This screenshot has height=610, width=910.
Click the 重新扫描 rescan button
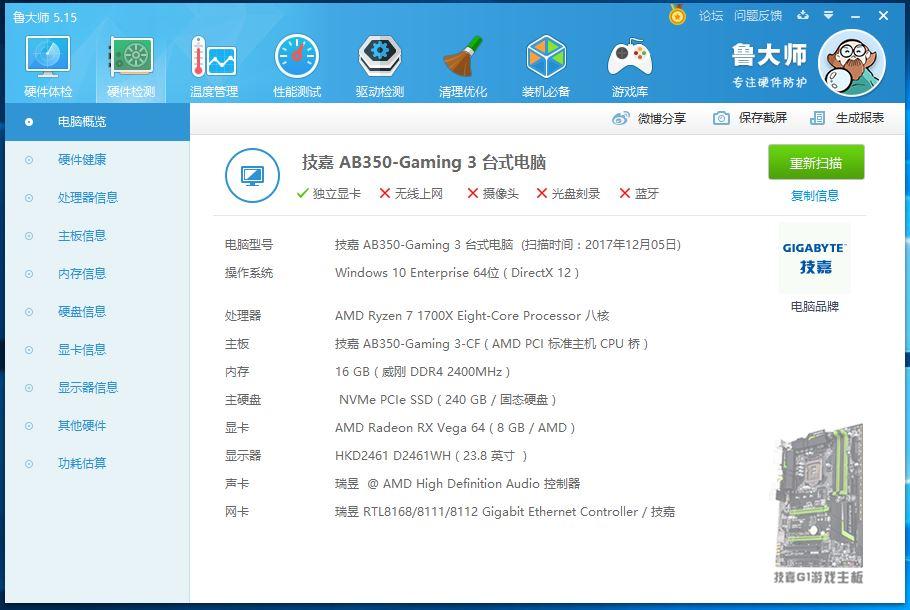tap(816, 163)
